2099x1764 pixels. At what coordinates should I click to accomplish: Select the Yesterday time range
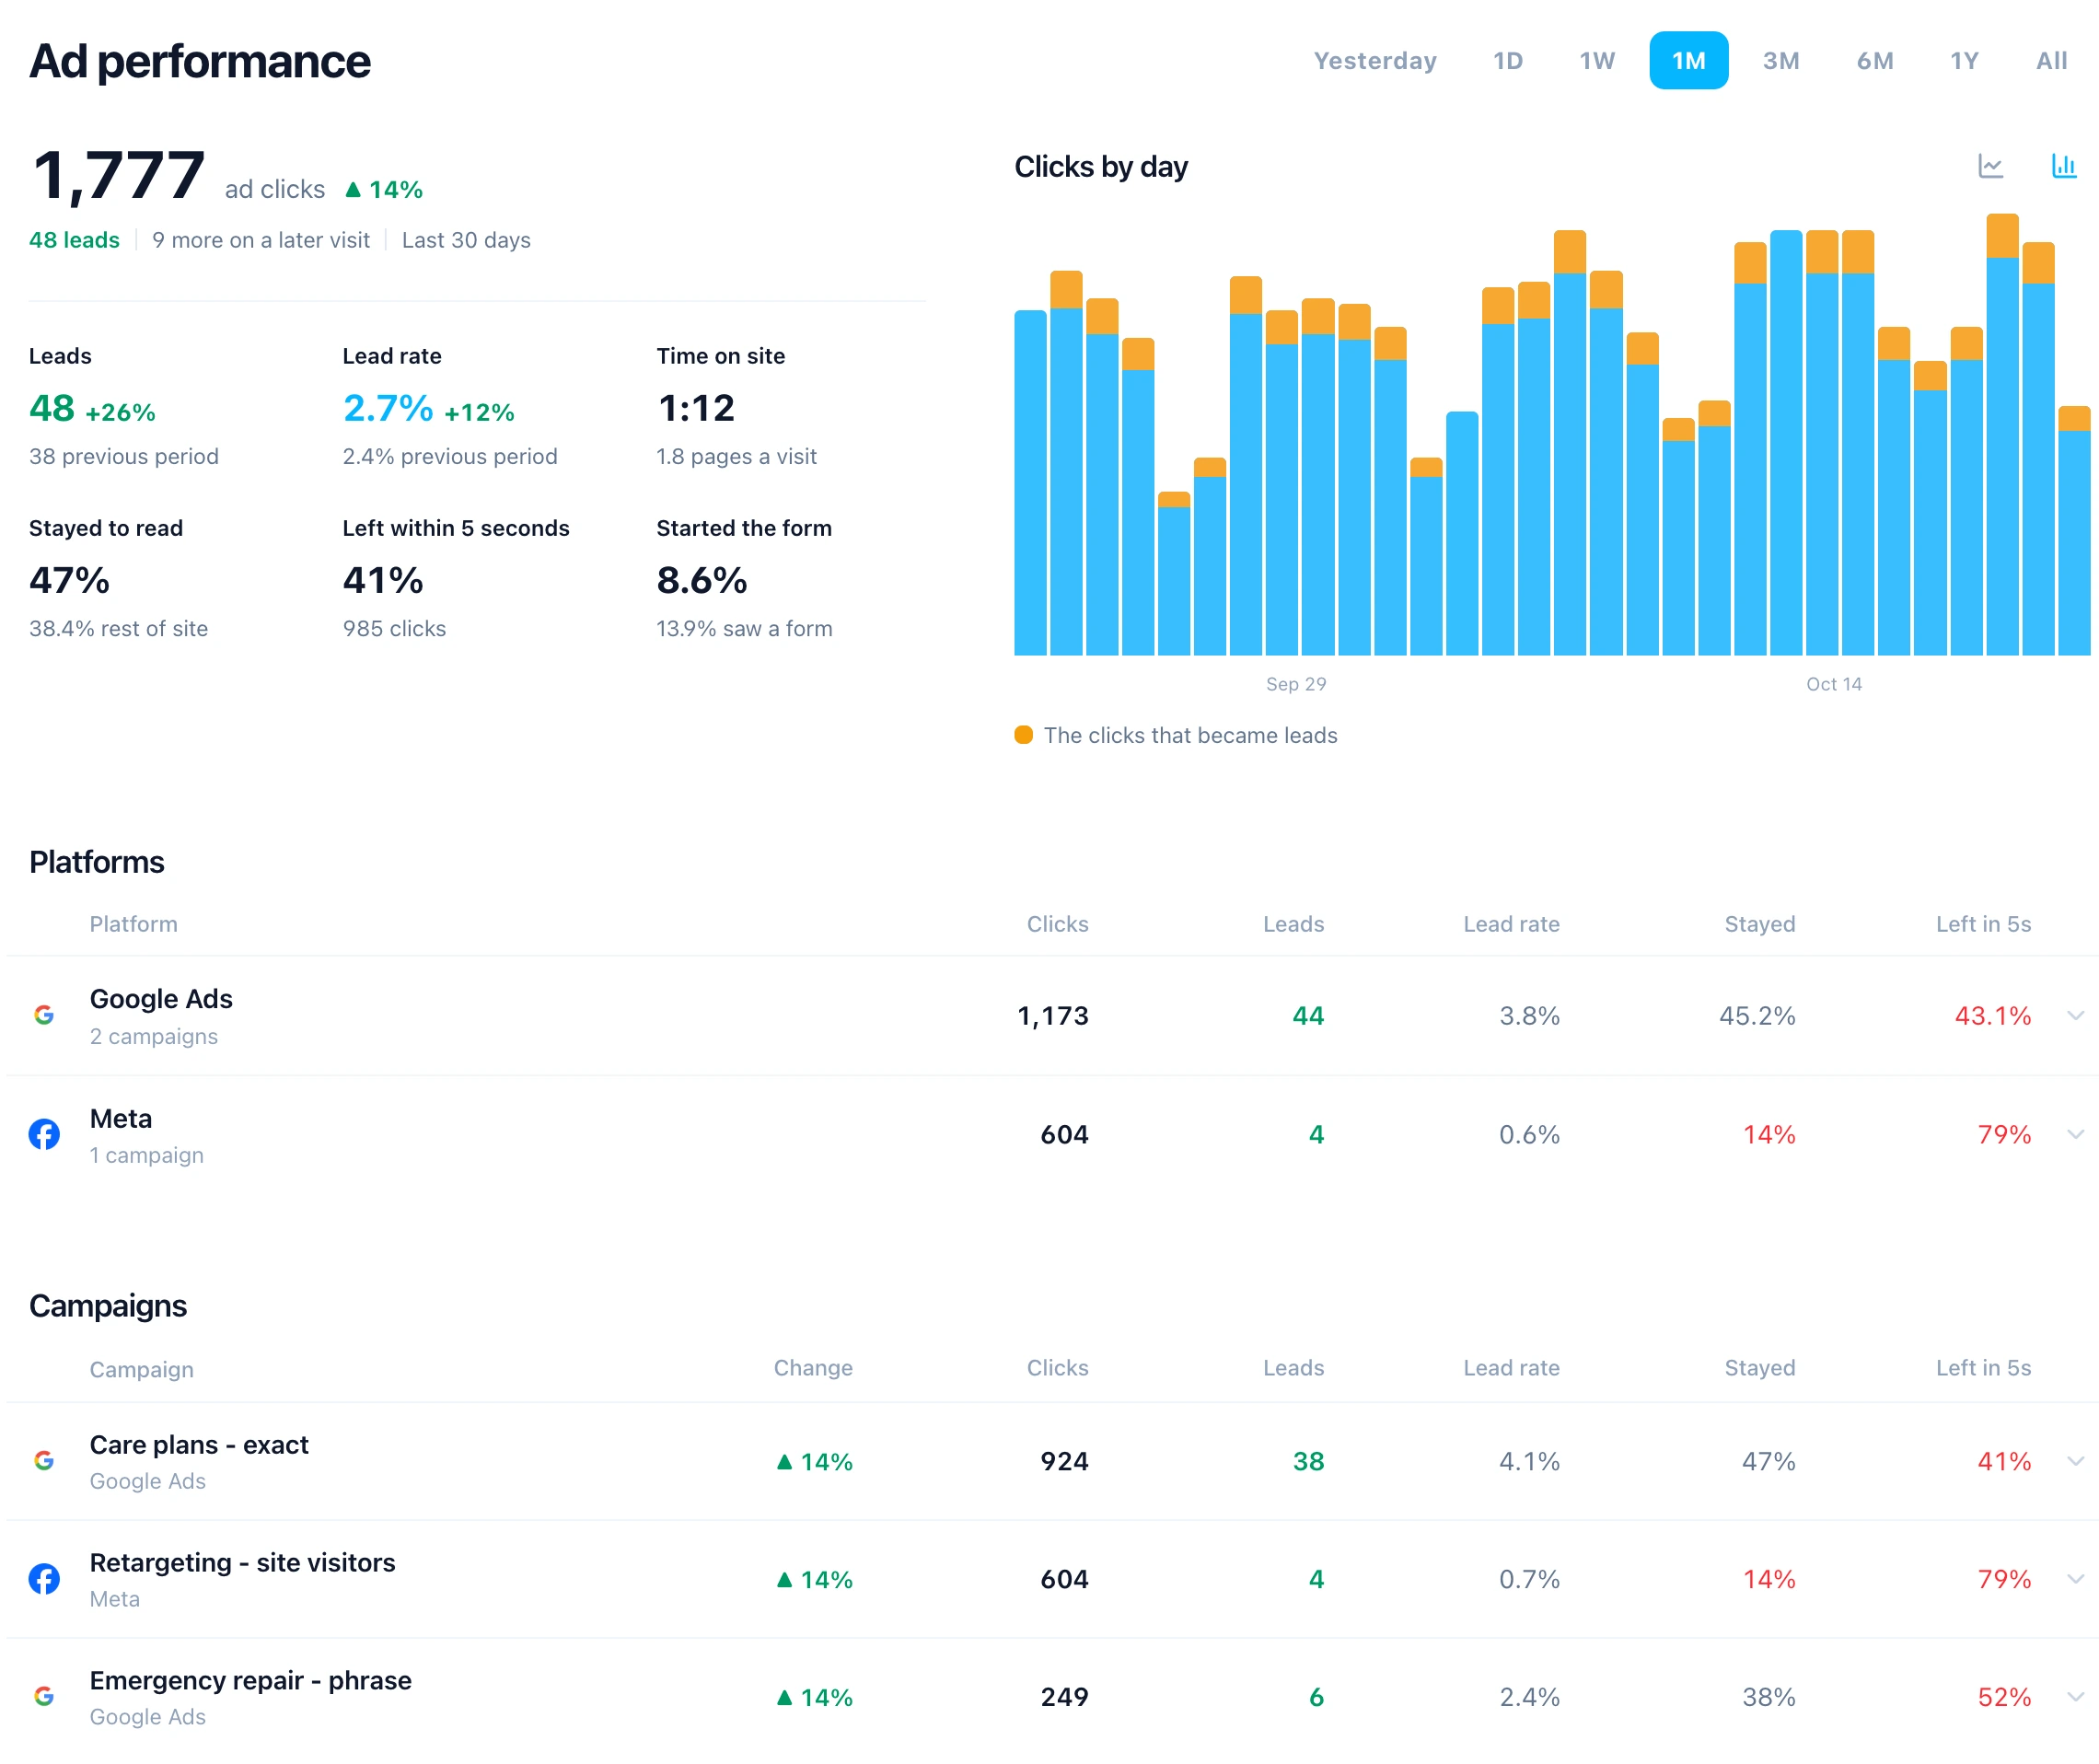click(1375, 61)
